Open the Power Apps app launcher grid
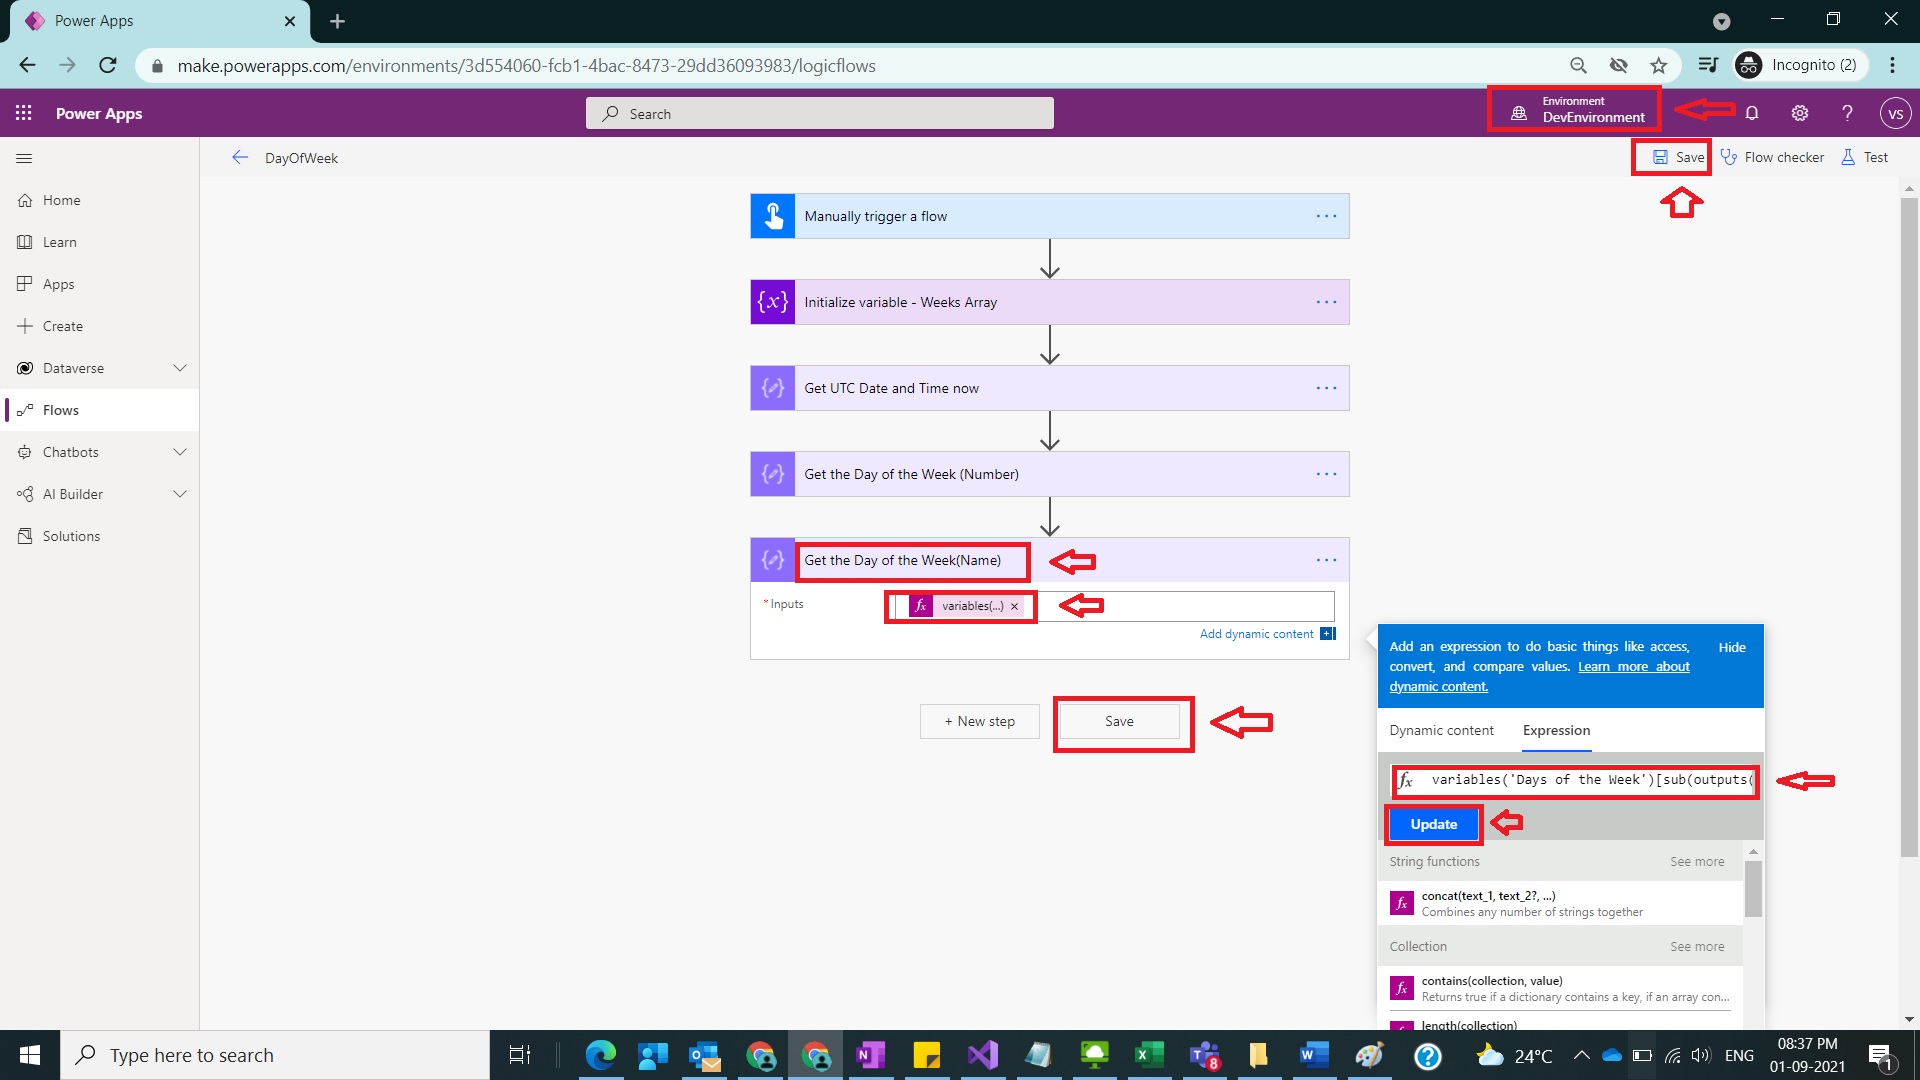Image resolution: width=1920 pixels, height=1080 pixels. tap(23, 113)
